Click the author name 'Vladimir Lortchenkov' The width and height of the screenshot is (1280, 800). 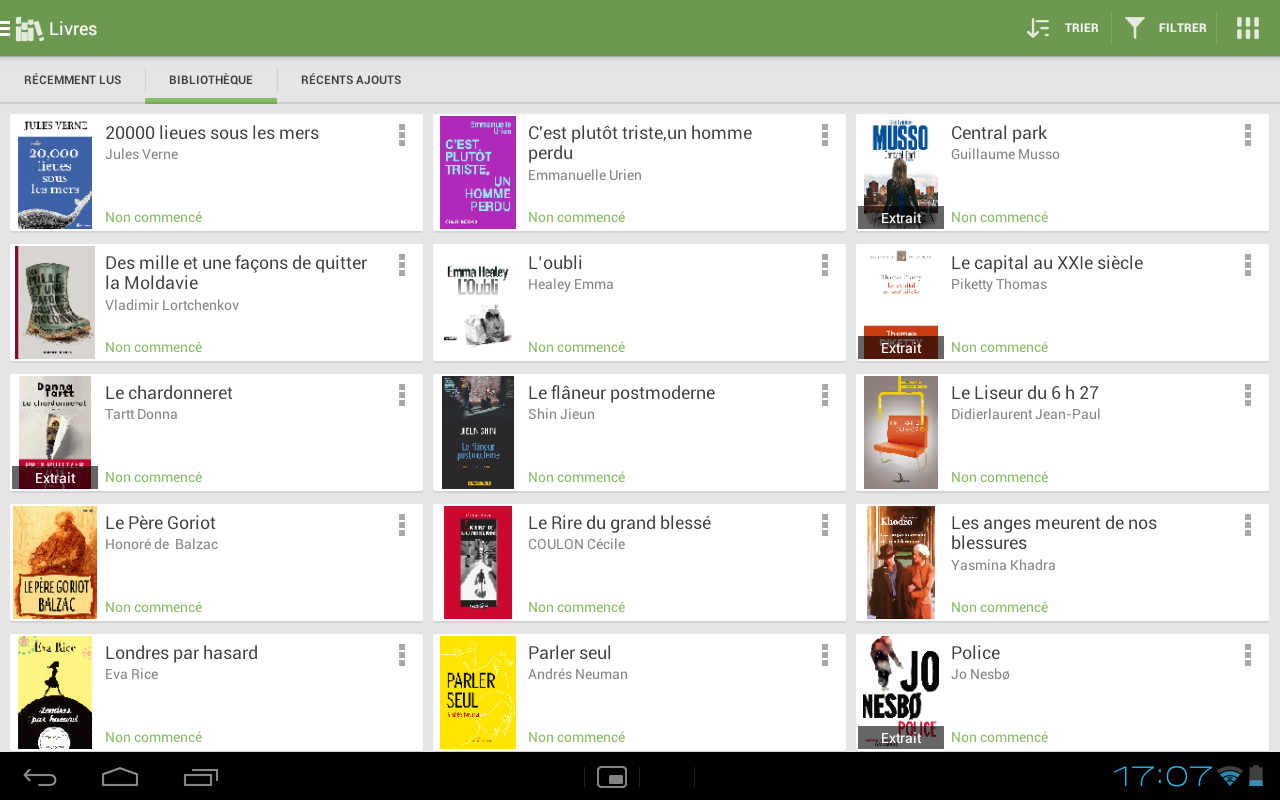[x=172, y=306]
